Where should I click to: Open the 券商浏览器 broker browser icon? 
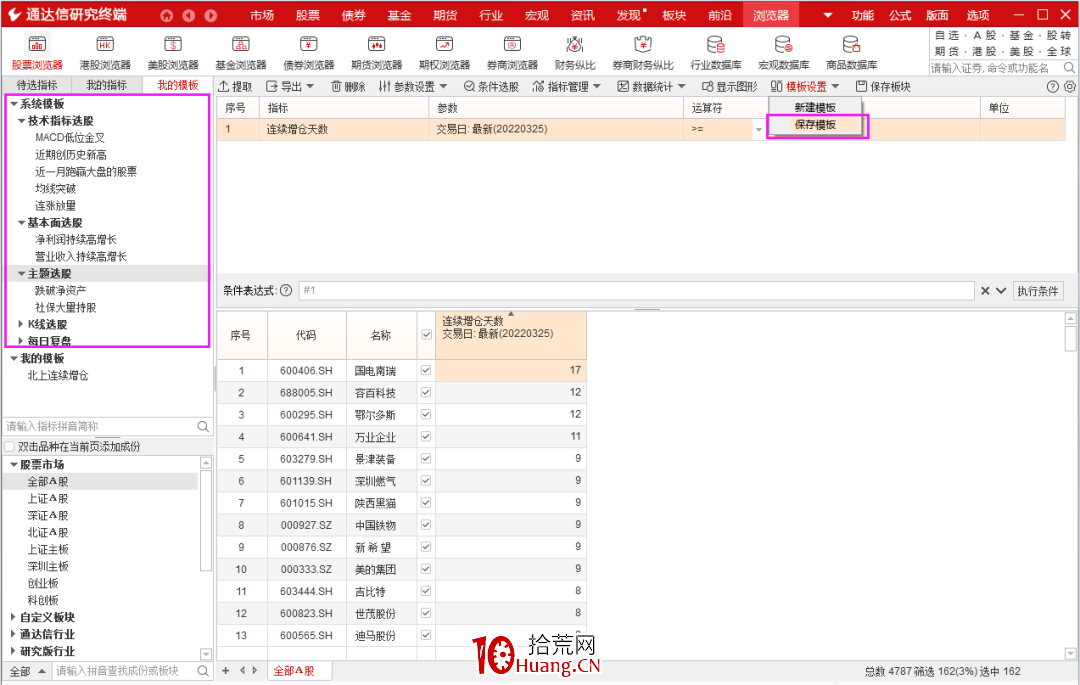pyautogui.click(x=512, y=52)
